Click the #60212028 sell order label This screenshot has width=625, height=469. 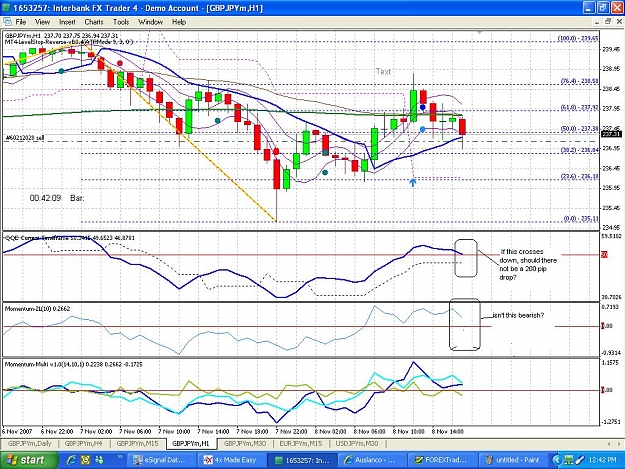point(25,138)
